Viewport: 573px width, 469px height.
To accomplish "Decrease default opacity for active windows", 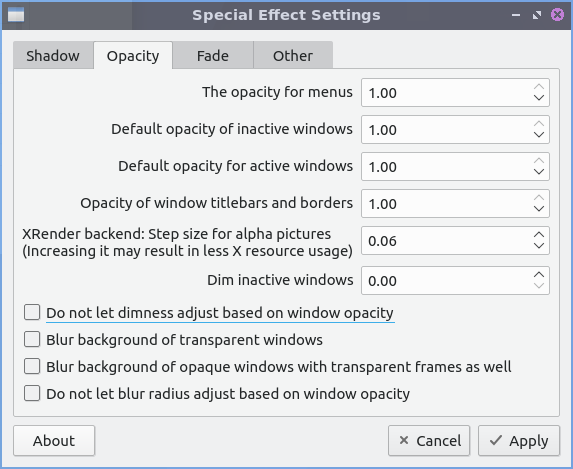I will coord(539,171).
